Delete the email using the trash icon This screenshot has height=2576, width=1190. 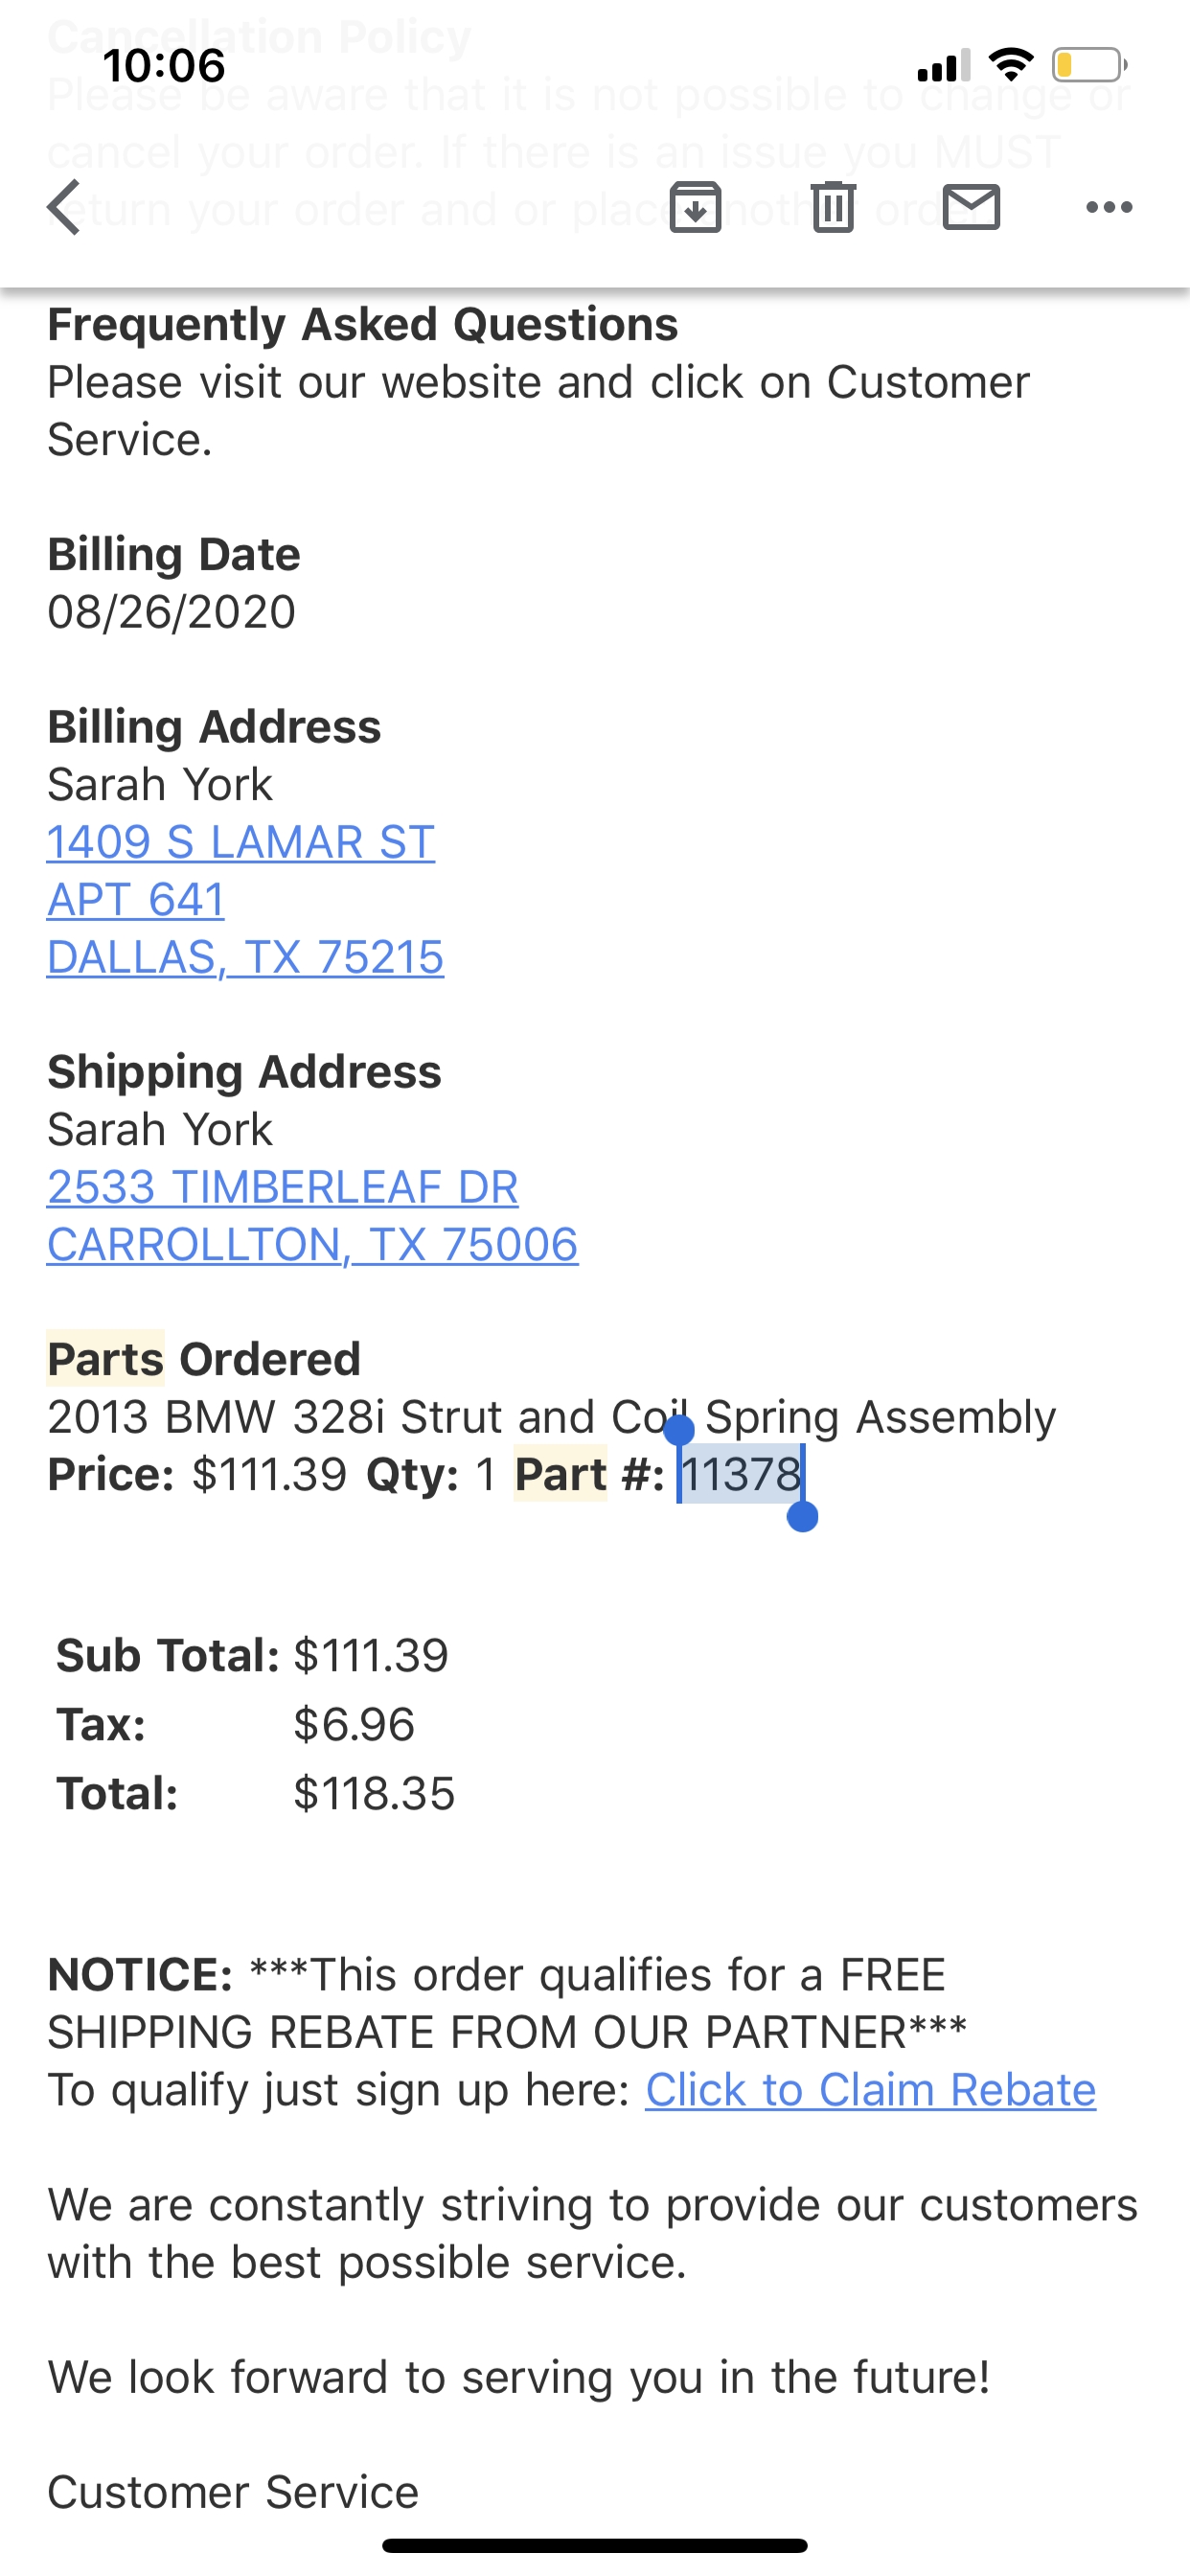pos(833,208)
